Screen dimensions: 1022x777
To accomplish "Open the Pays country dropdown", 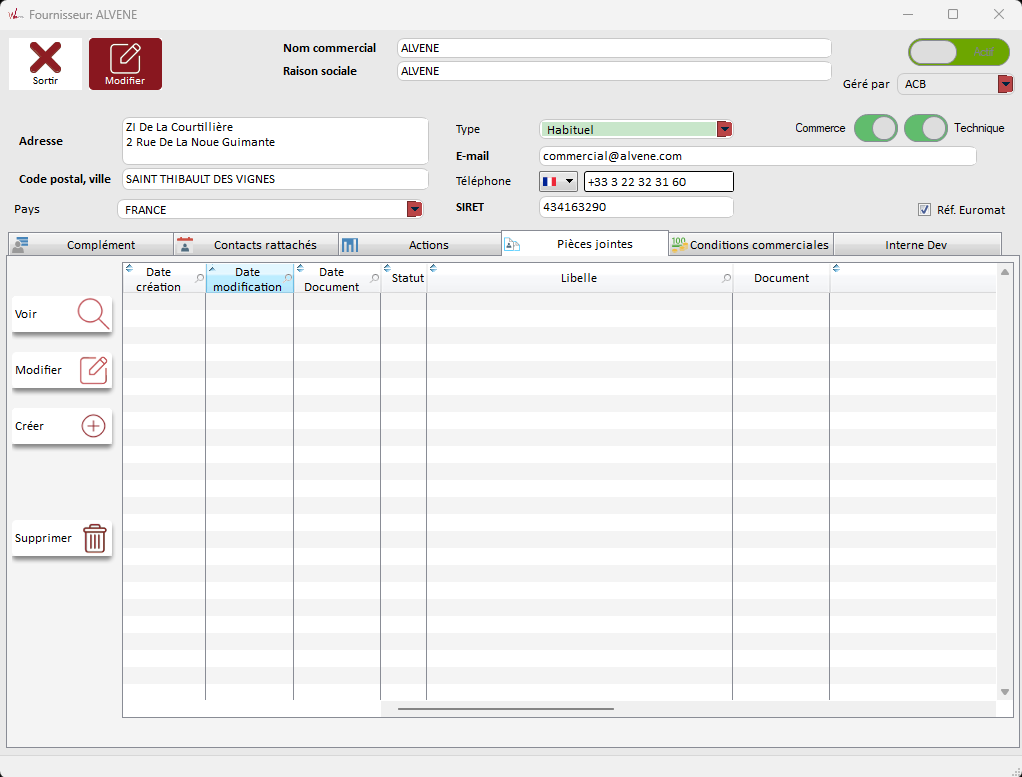I will (413, 209).
